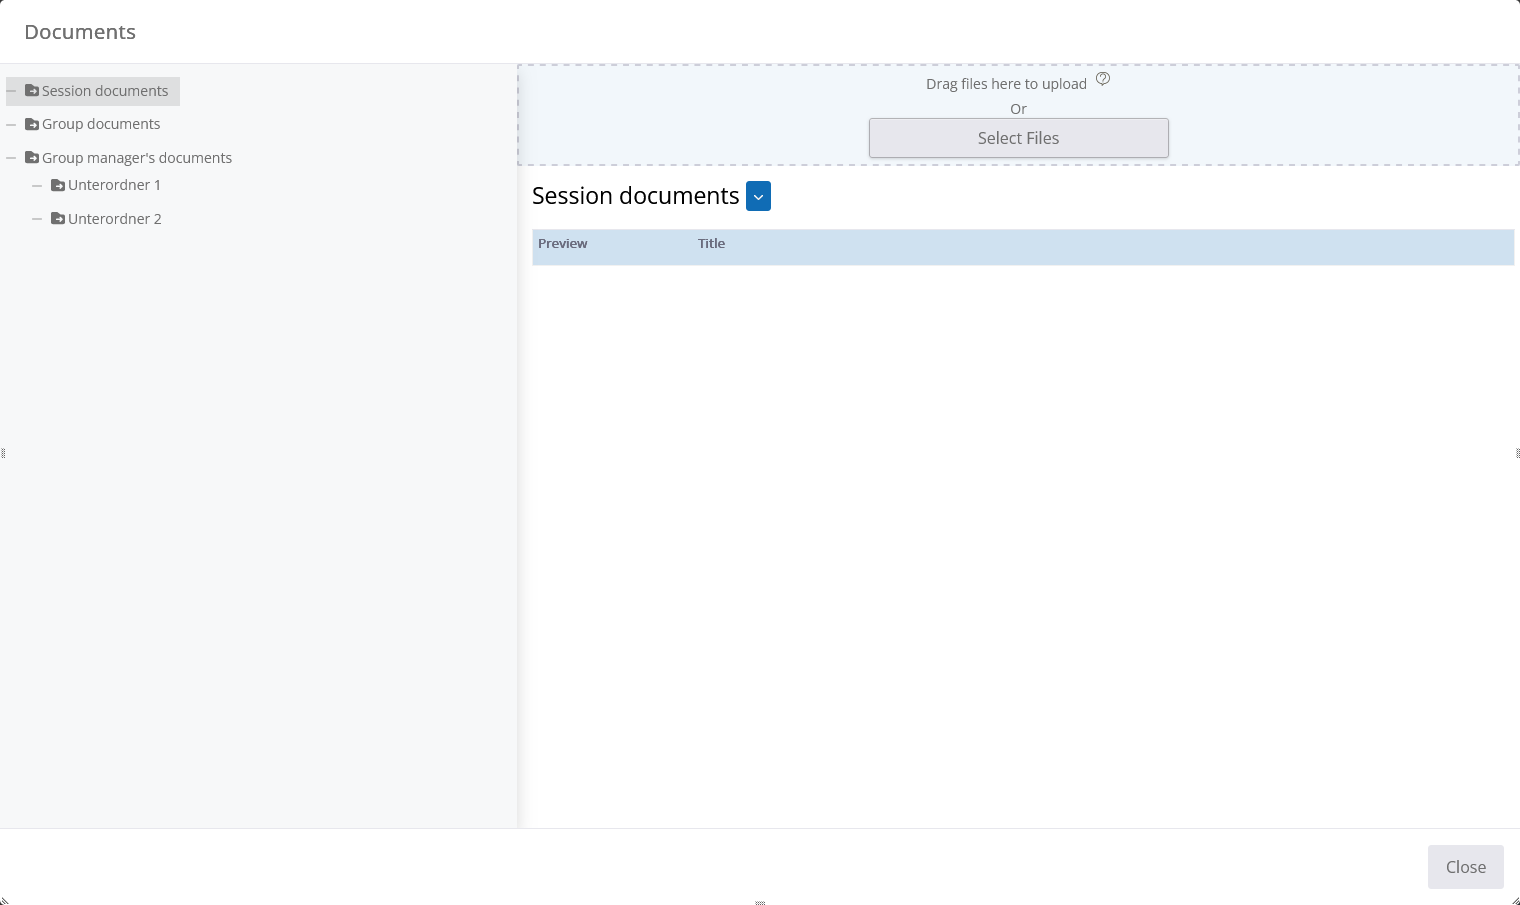The image size is (1520, 905).
Task: Close the Documents dialog
Action: pyautogui.click(x=1465, y=867)
